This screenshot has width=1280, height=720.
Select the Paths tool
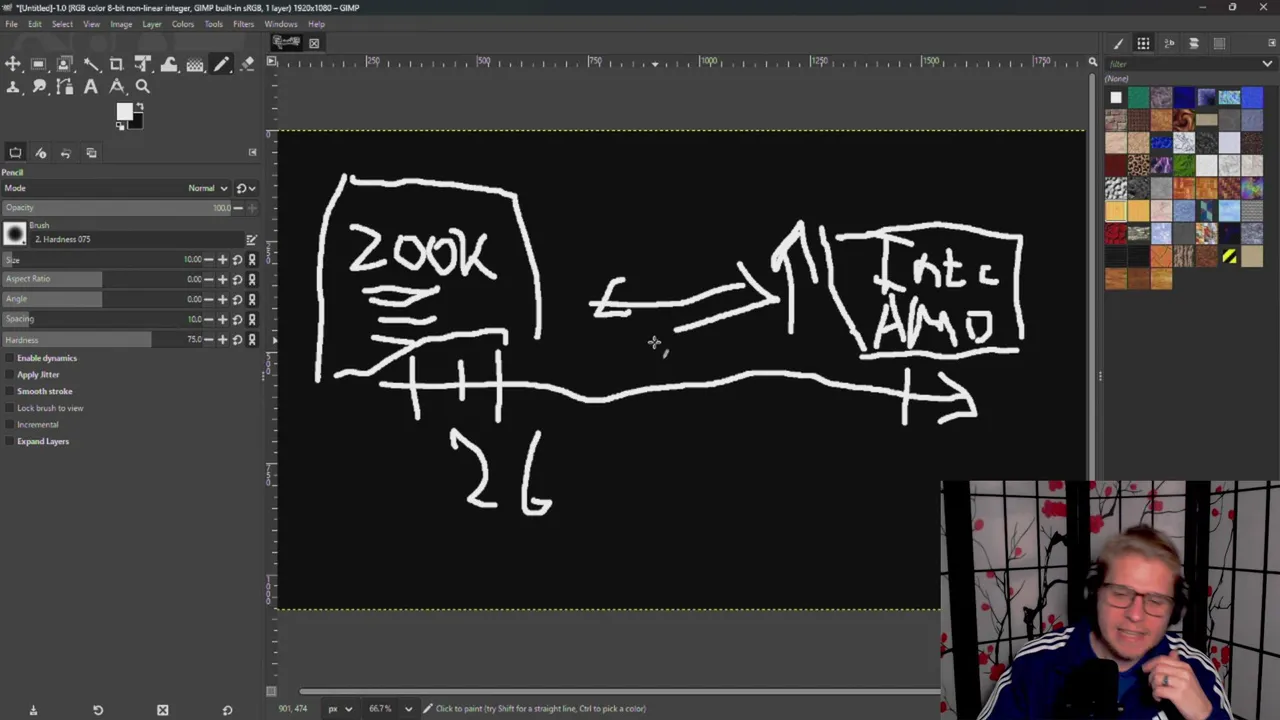coord(65,87)
